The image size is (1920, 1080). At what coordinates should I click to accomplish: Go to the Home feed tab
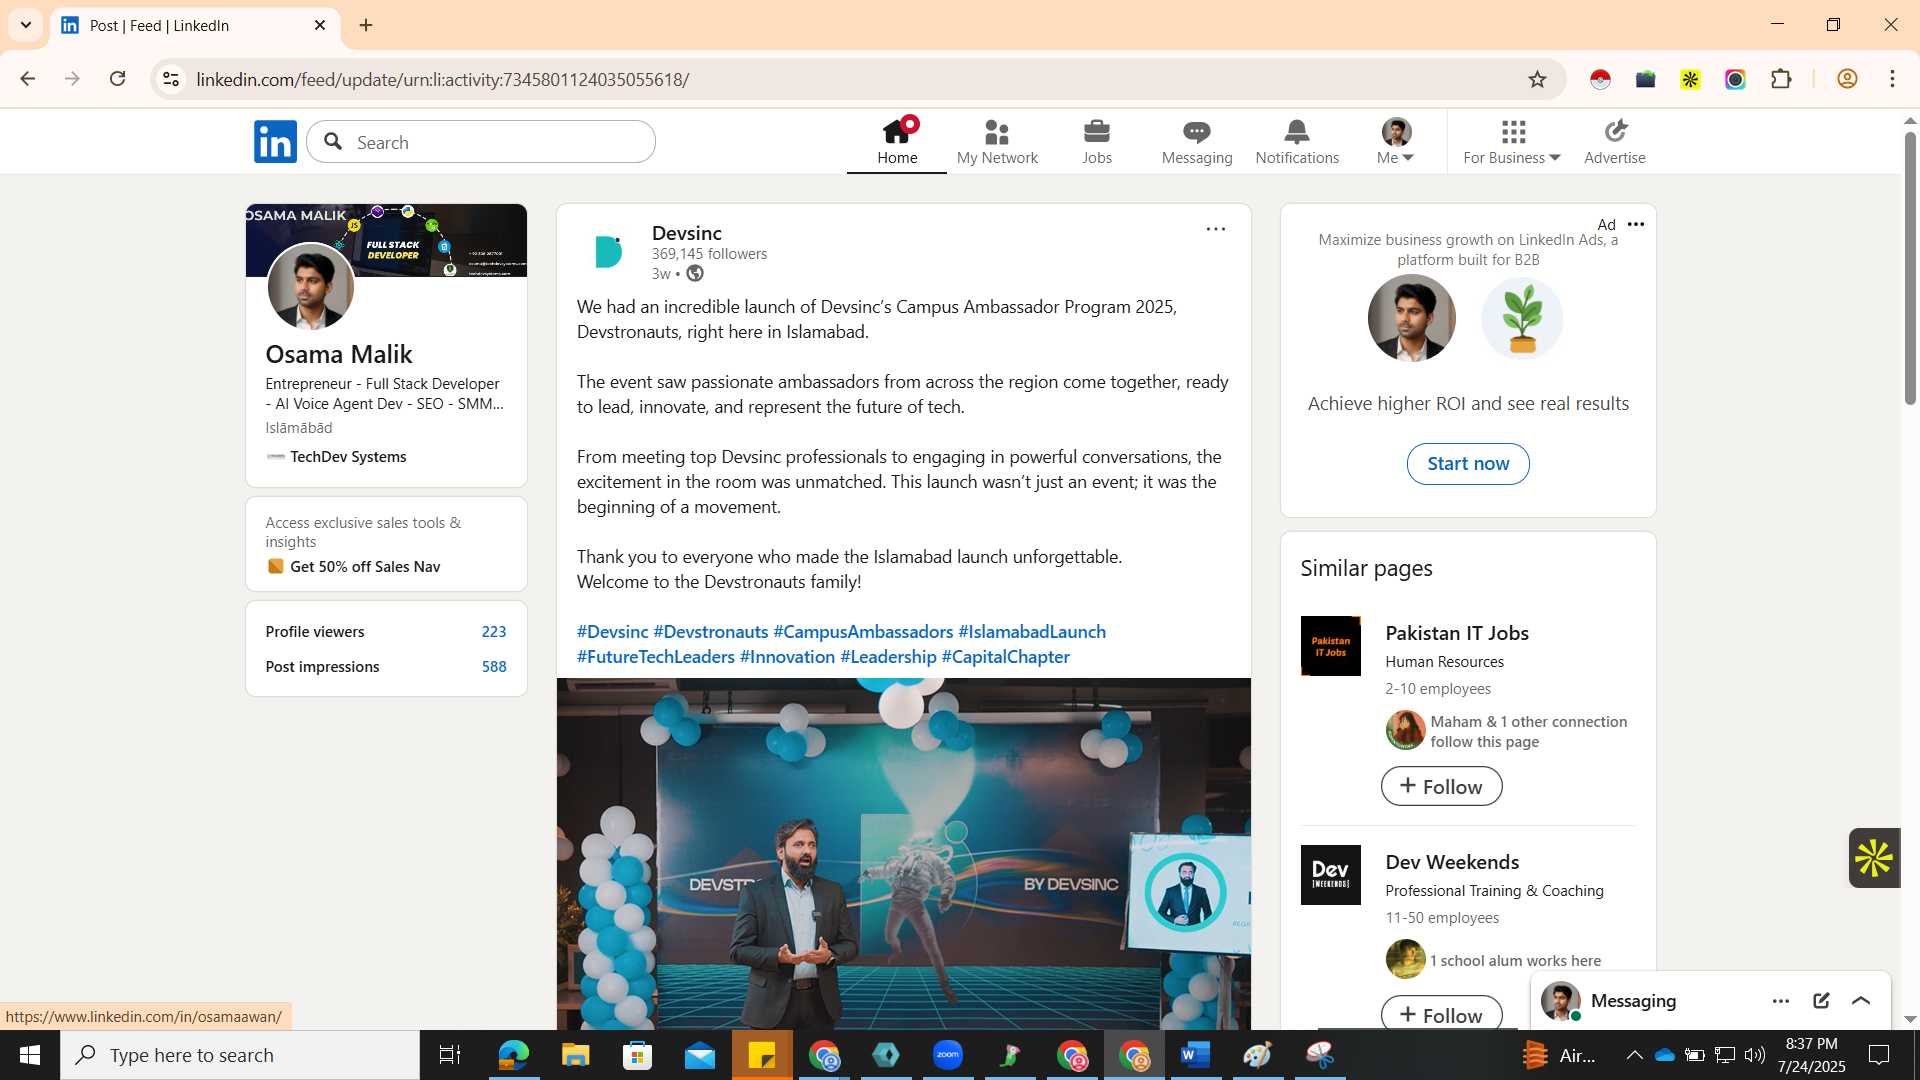pyautogui.click(x=897, y=142)
